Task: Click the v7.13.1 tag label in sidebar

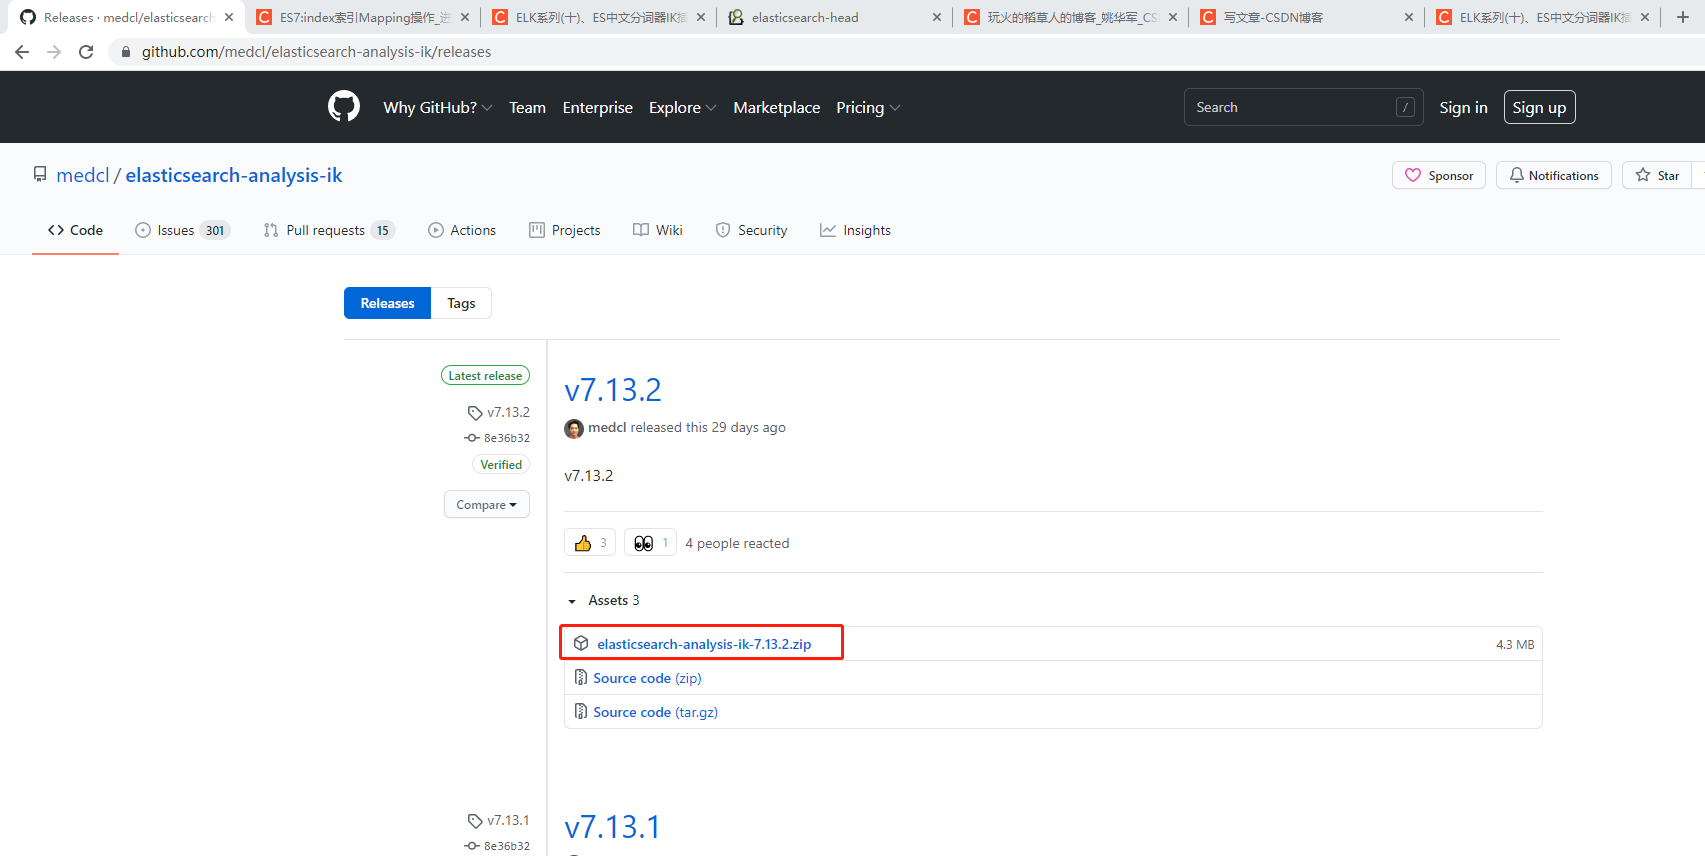Action: (499, 820)
